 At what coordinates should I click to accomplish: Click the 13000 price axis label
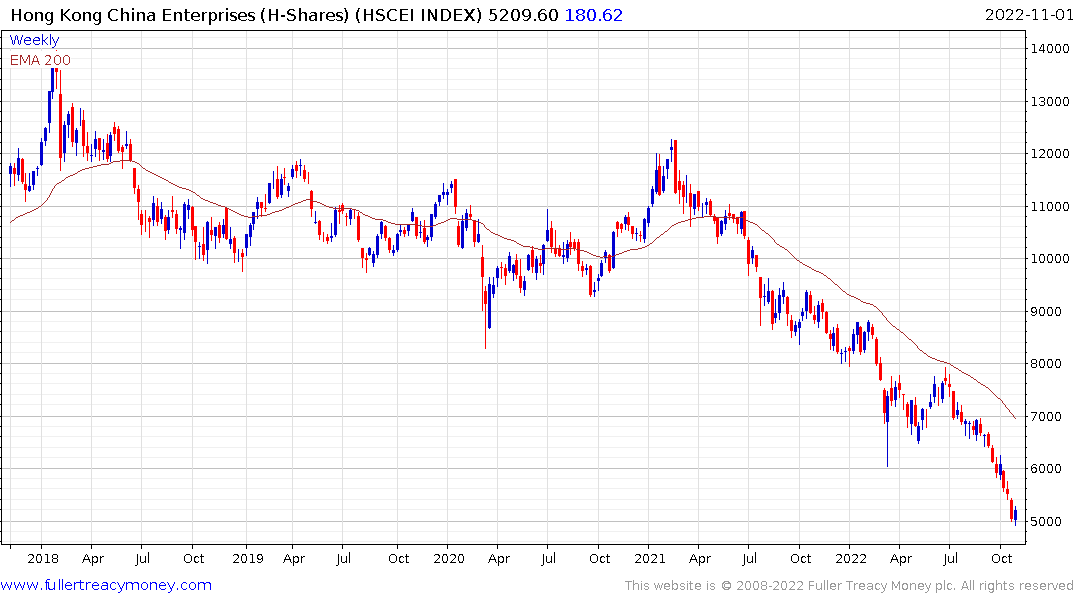pos(1050,101)
